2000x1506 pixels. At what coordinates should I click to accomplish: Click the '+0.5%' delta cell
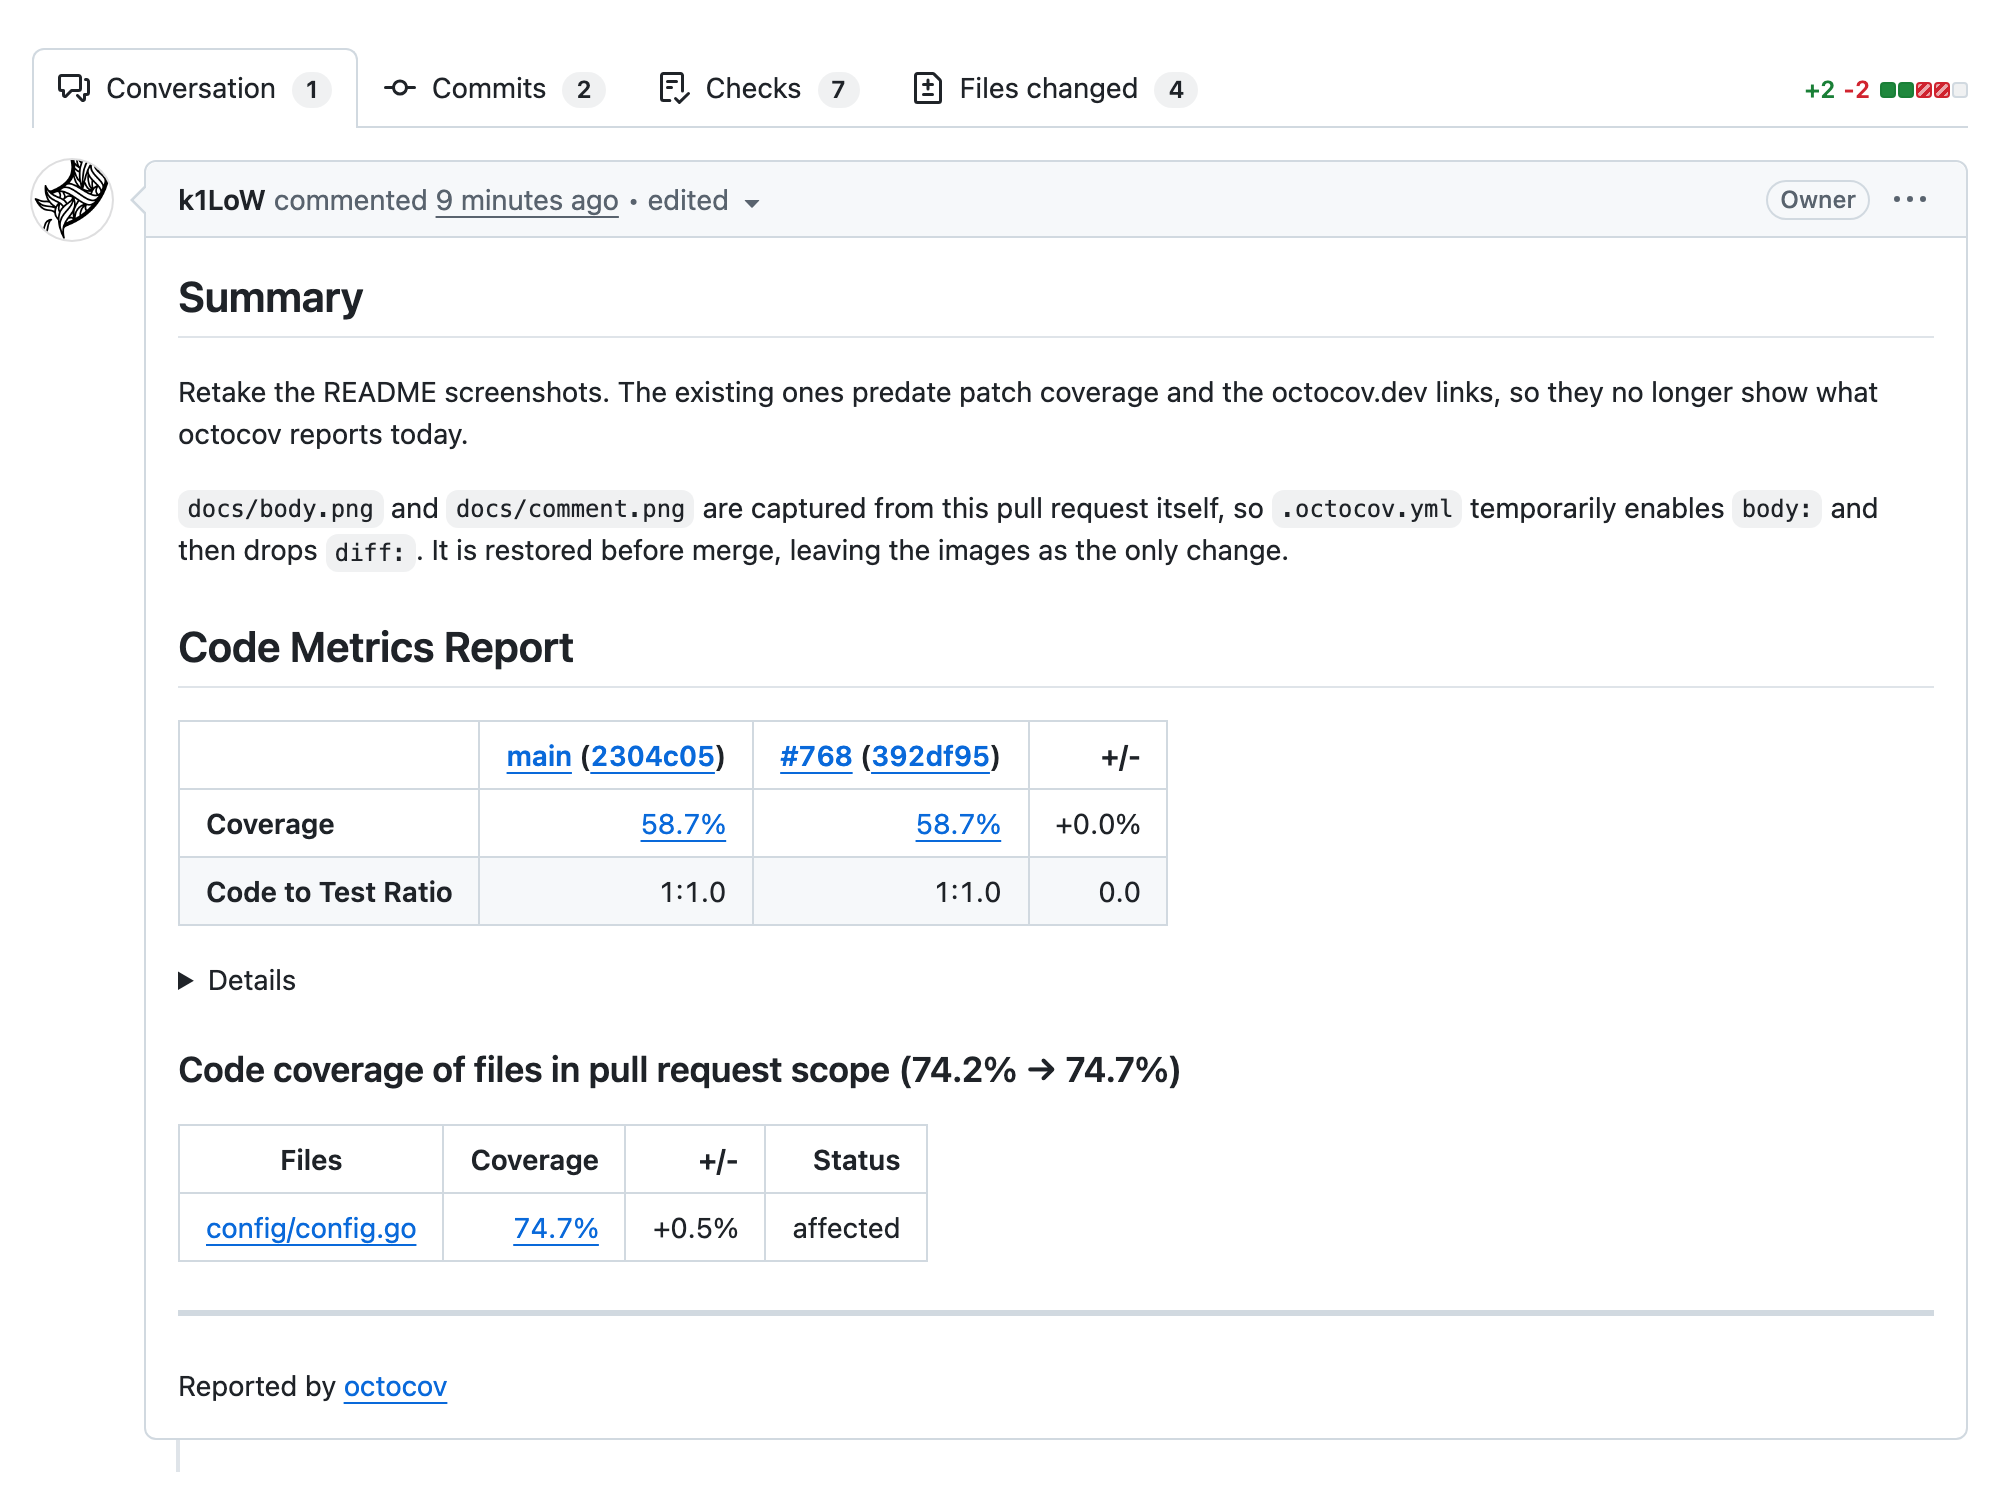click(x=695, y=1228)
